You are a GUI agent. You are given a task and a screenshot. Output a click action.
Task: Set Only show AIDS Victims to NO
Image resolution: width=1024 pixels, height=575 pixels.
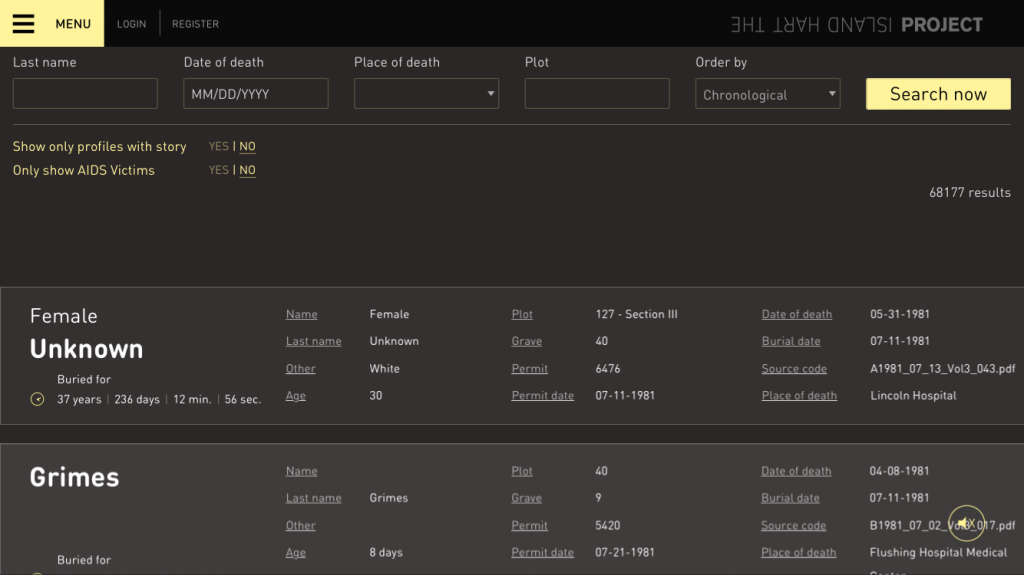click(x=247, y=171)
